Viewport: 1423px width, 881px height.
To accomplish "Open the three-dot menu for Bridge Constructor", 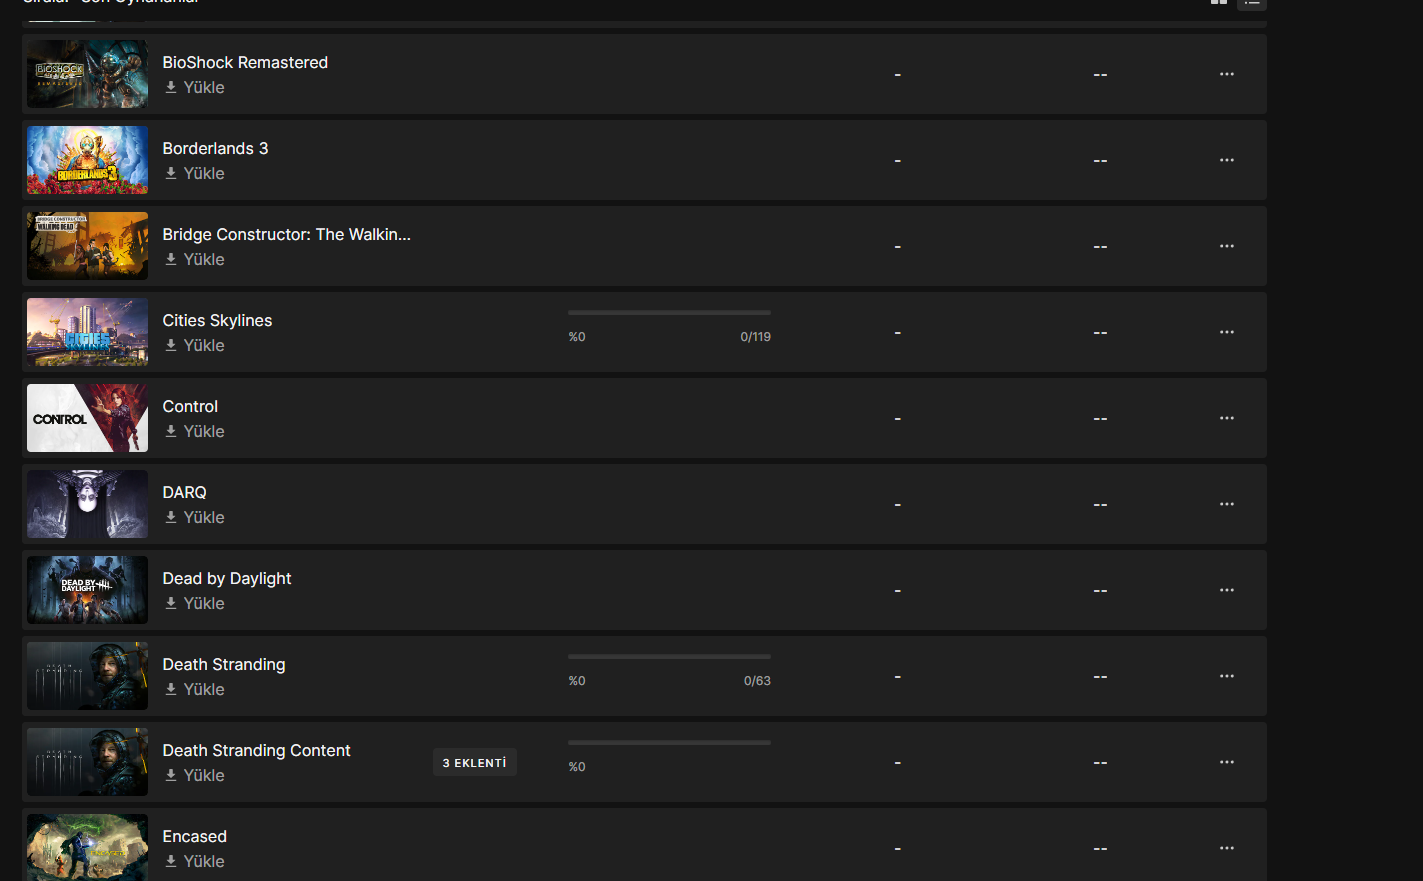I will point(1226,246).
